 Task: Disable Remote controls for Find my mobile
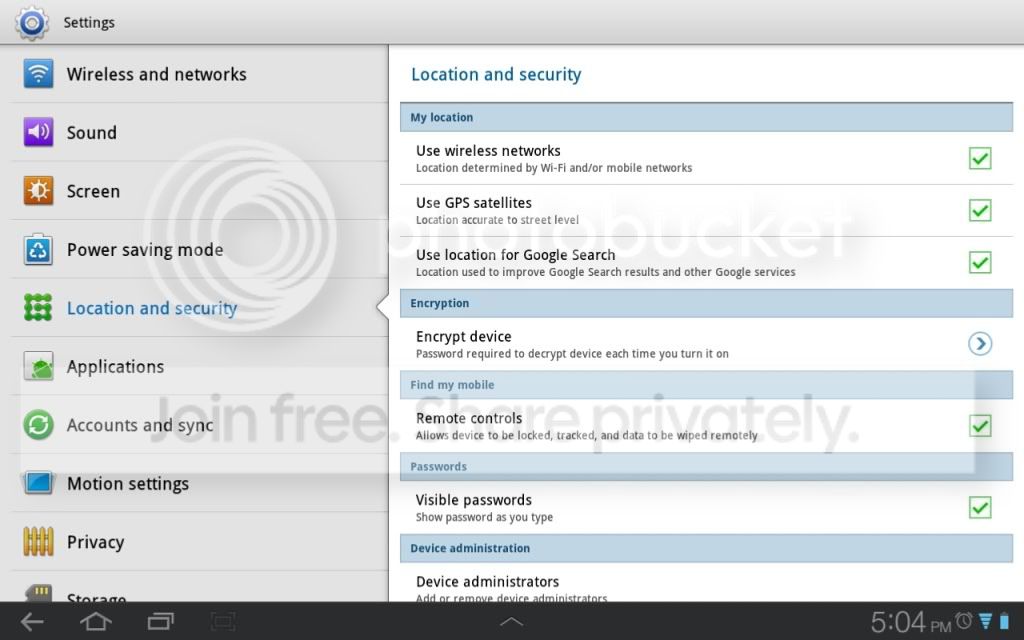979,425
